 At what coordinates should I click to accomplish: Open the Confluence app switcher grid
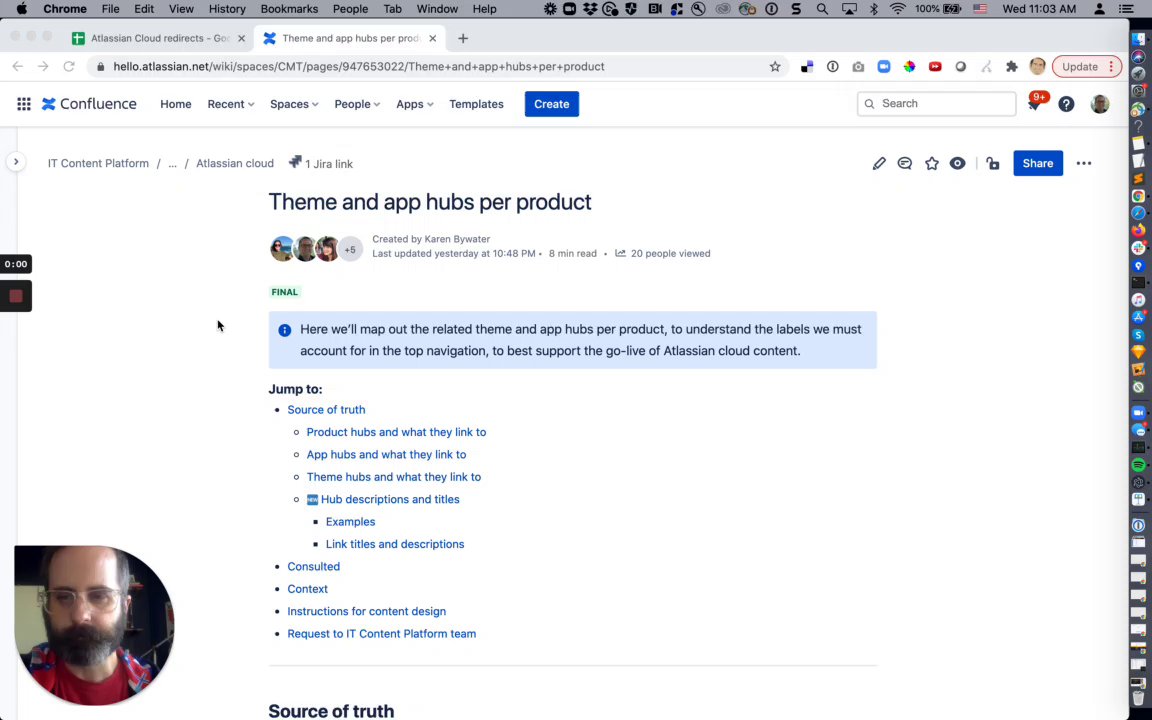pos(24,104)
